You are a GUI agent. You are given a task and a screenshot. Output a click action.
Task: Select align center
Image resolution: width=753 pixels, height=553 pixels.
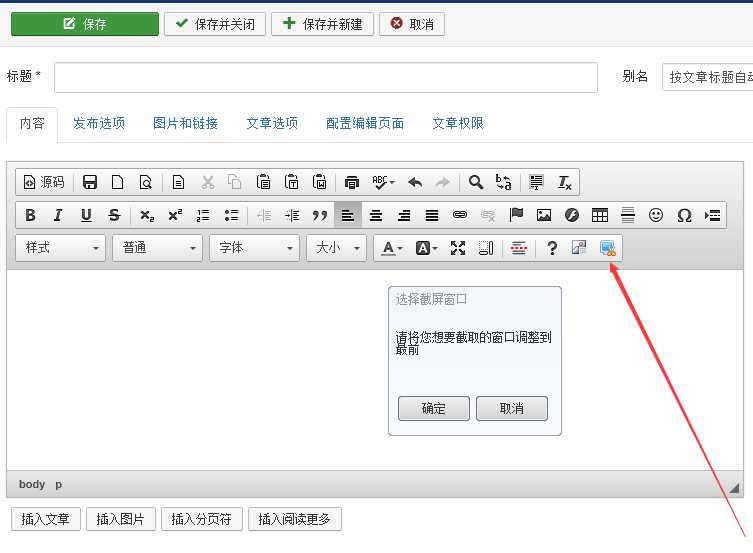point(376,215)
